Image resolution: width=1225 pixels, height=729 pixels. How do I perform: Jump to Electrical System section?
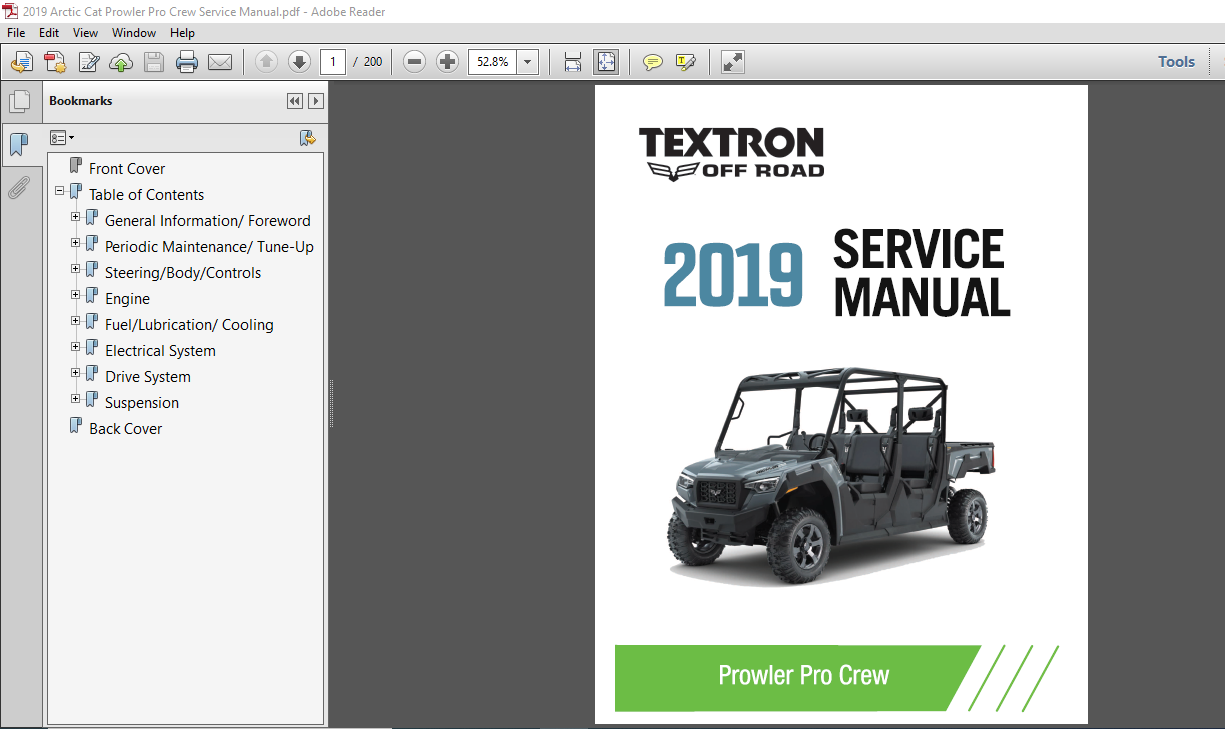coord(160,351)
